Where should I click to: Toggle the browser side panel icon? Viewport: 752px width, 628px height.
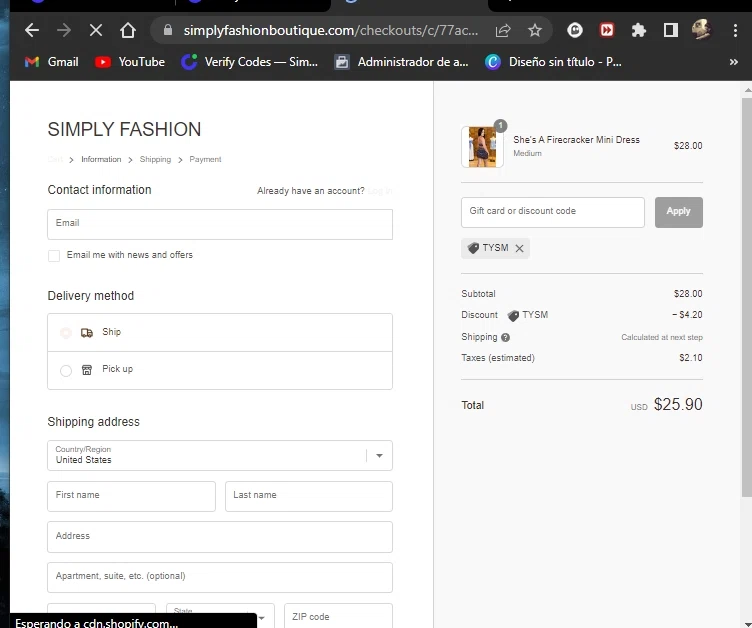(x=670, y=30)
